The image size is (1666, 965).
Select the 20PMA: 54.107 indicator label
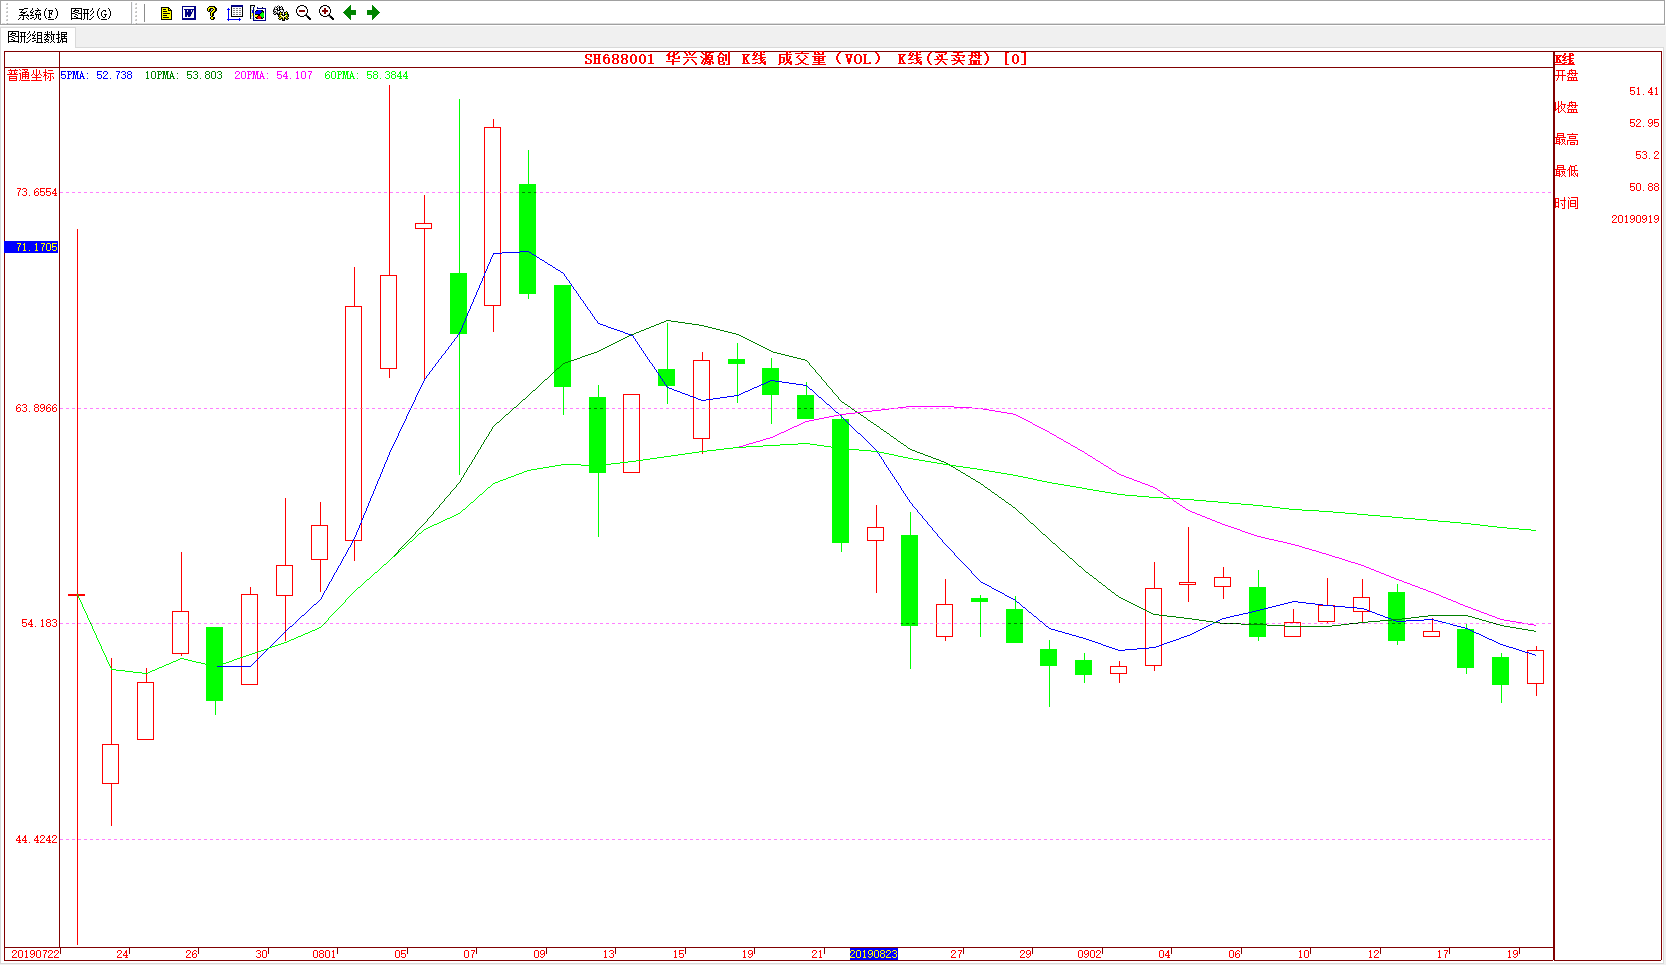[273, 75]
